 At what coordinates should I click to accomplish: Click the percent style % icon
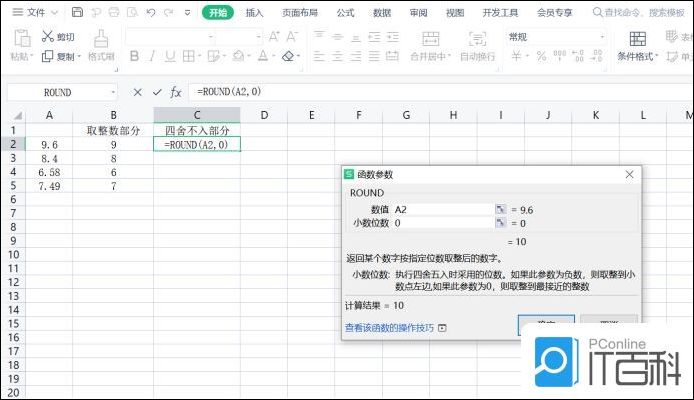coord(541,56)
